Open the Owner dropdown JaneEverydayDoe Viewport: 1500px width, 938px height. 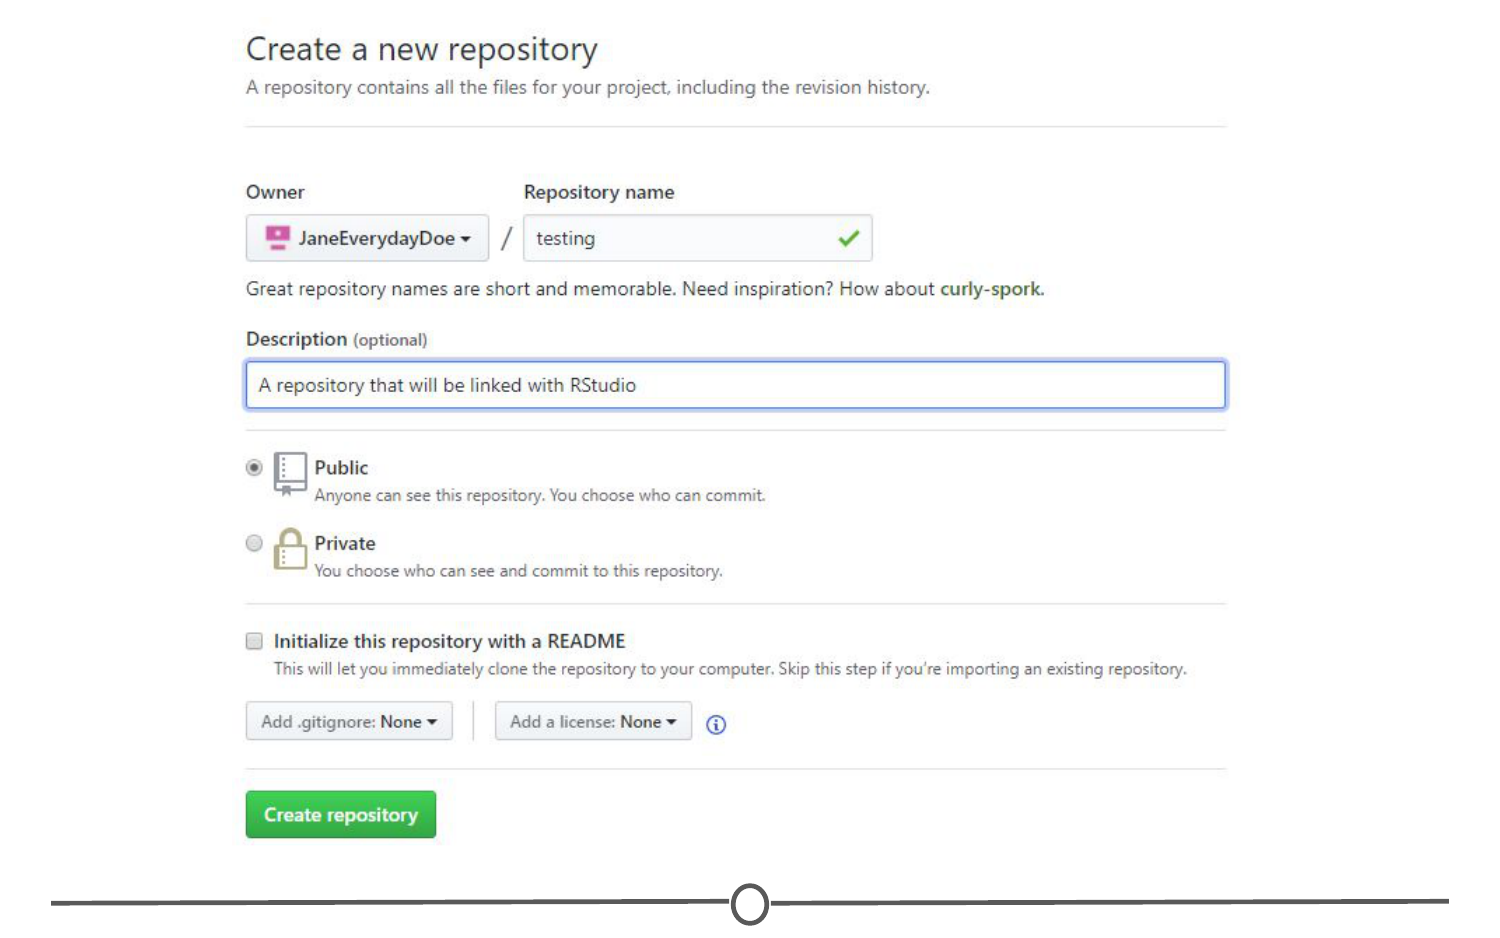(367, 238)
